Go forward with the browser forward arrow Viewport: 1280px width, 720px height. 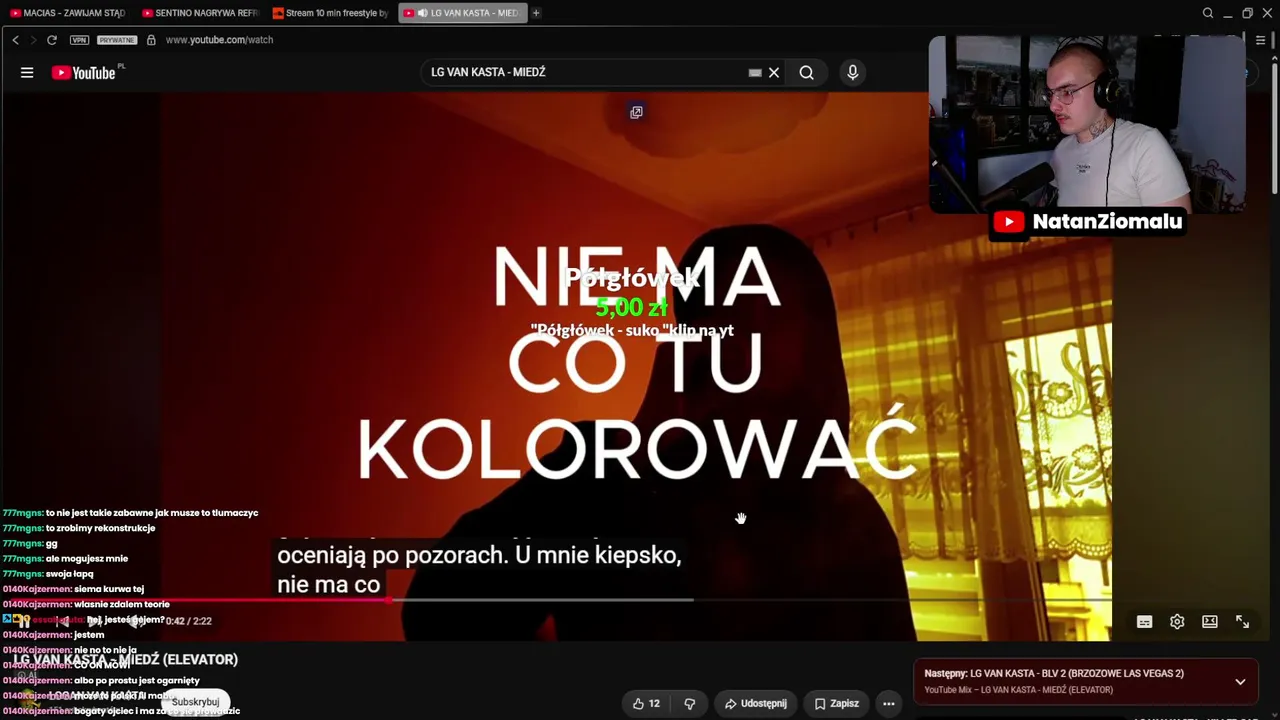pos(33,40)
